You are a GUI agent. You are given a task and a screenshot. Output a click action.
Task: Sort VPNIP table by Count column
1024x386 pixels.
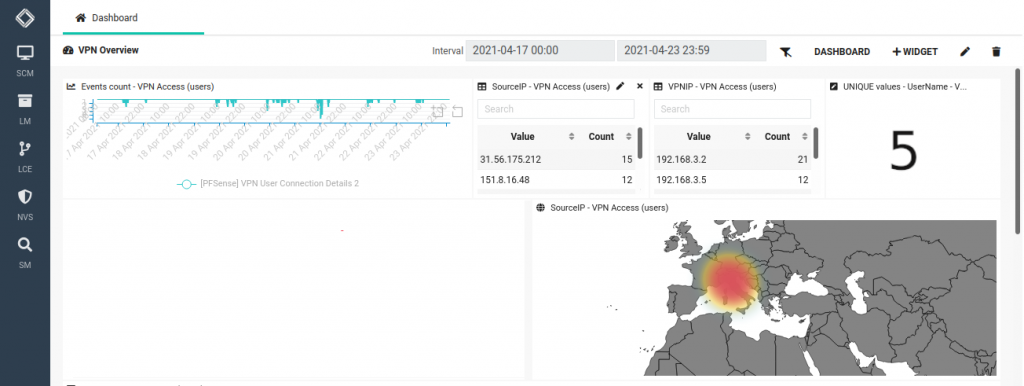pos(783,137)
